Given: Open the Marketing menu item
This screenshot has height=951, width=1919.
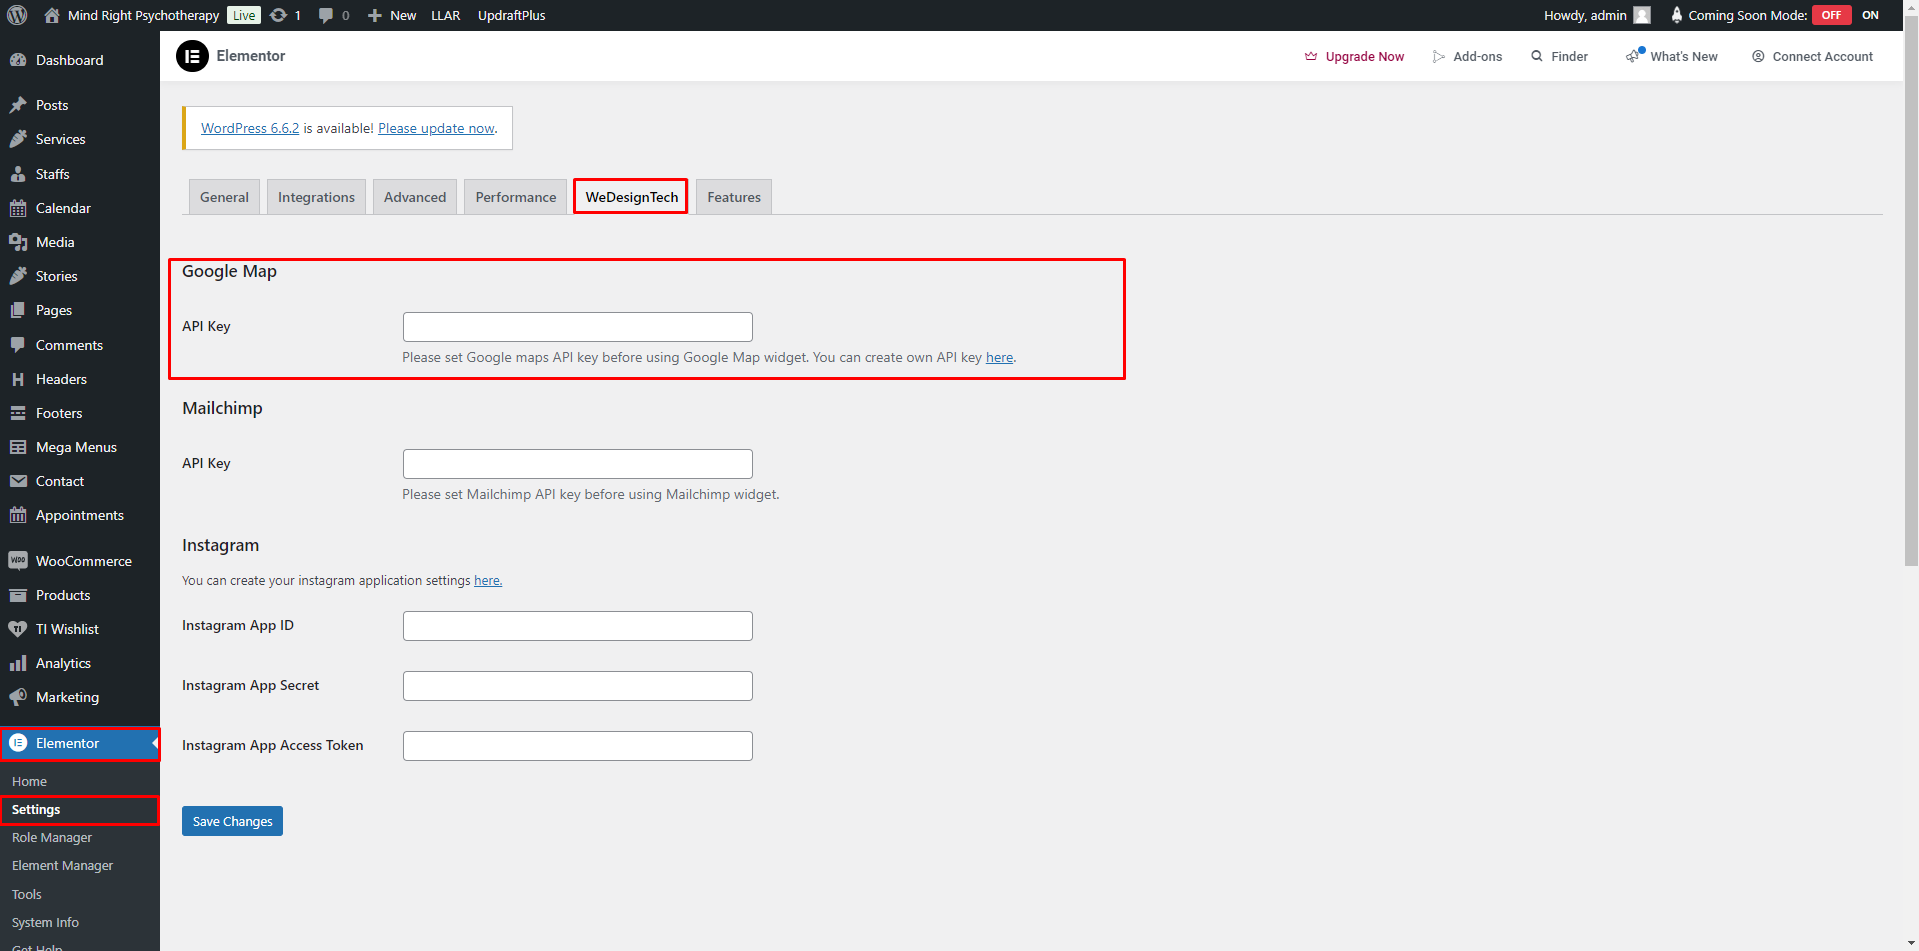Looking at the screenshot, I should click(80, 697).
